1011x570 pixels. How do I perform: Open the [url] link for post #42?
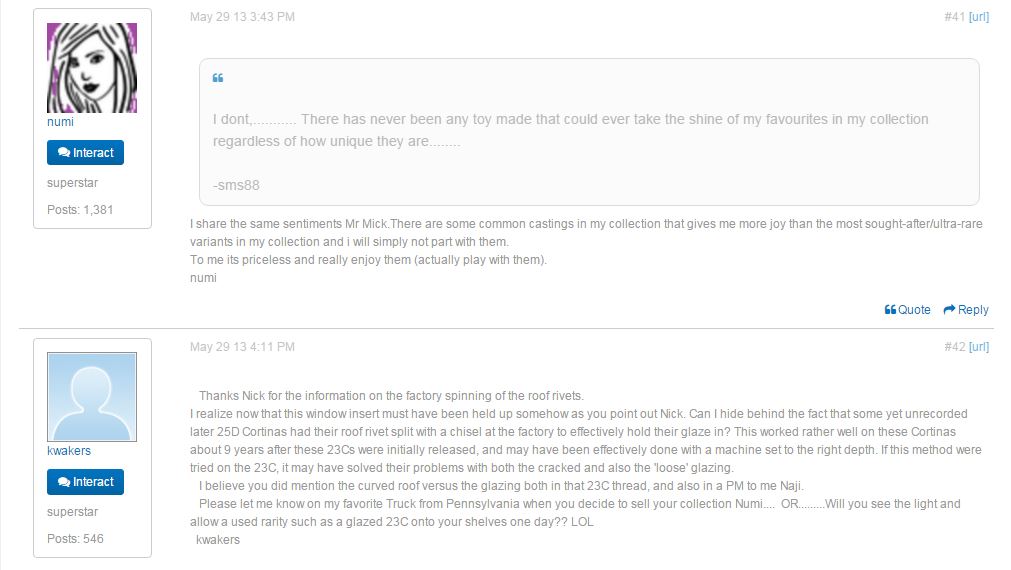click(979, 347)
